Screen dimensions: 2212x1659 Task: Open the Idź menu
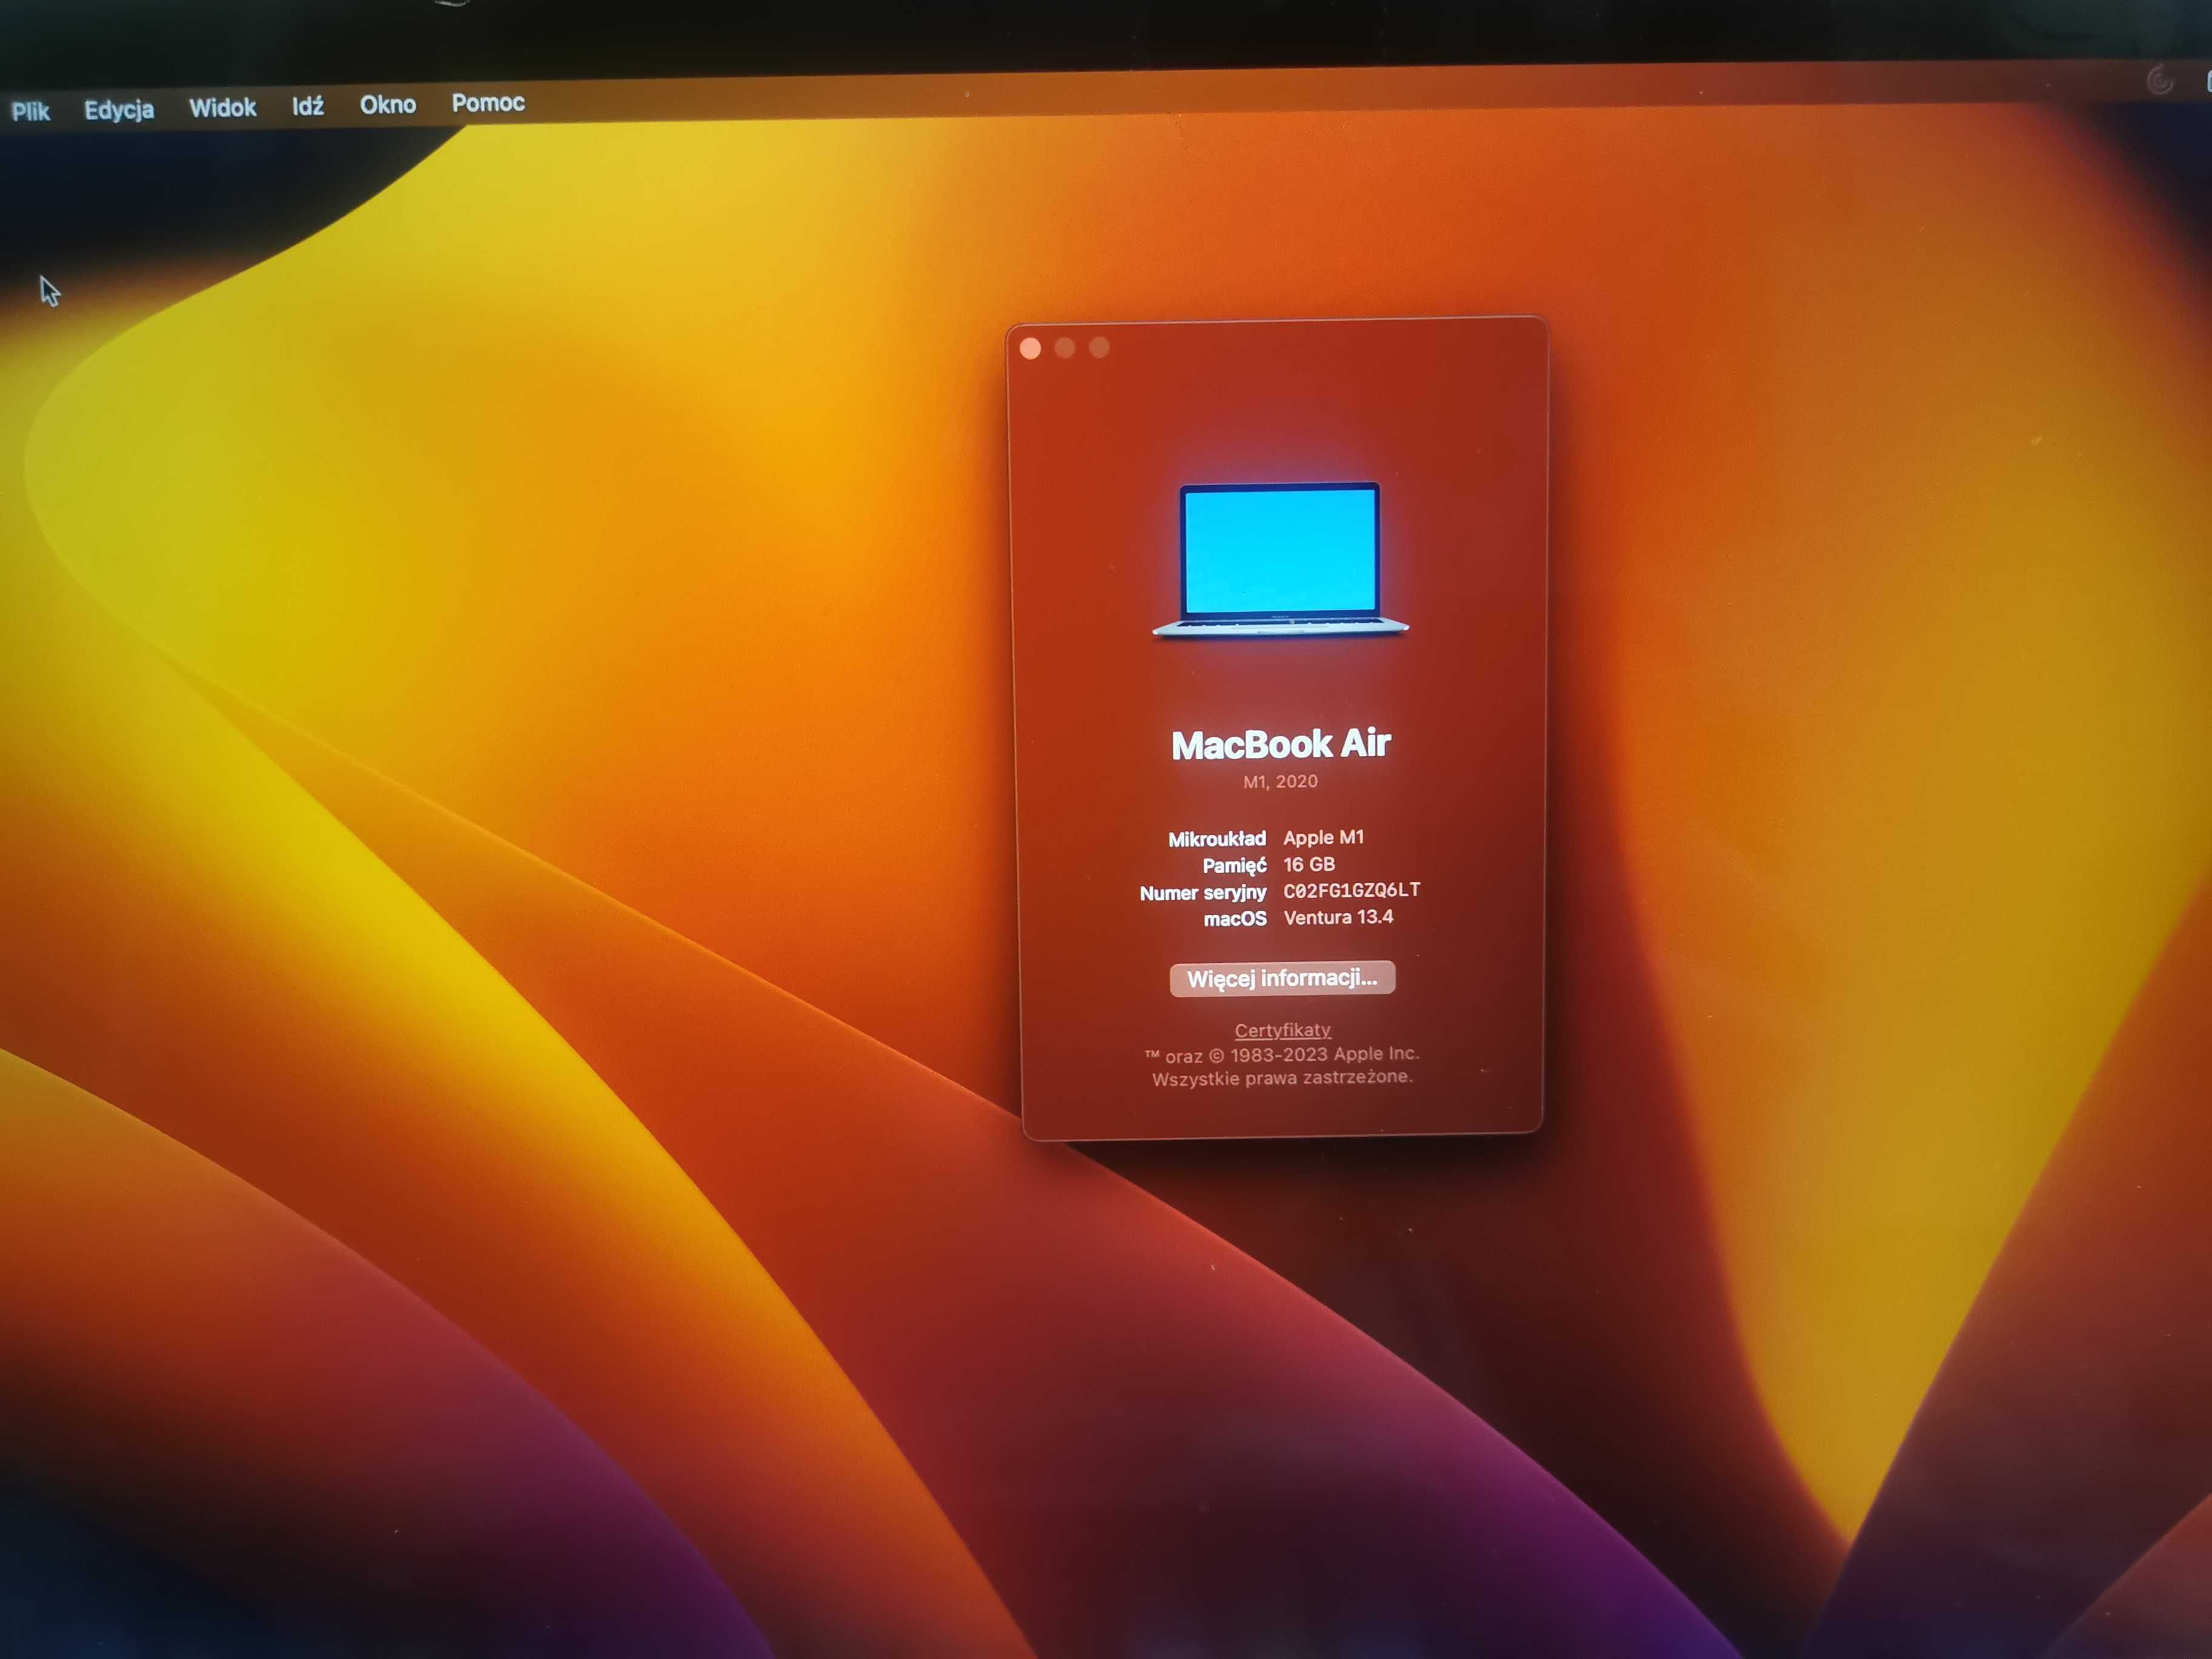pyautogui.click(x=308, y=105)
